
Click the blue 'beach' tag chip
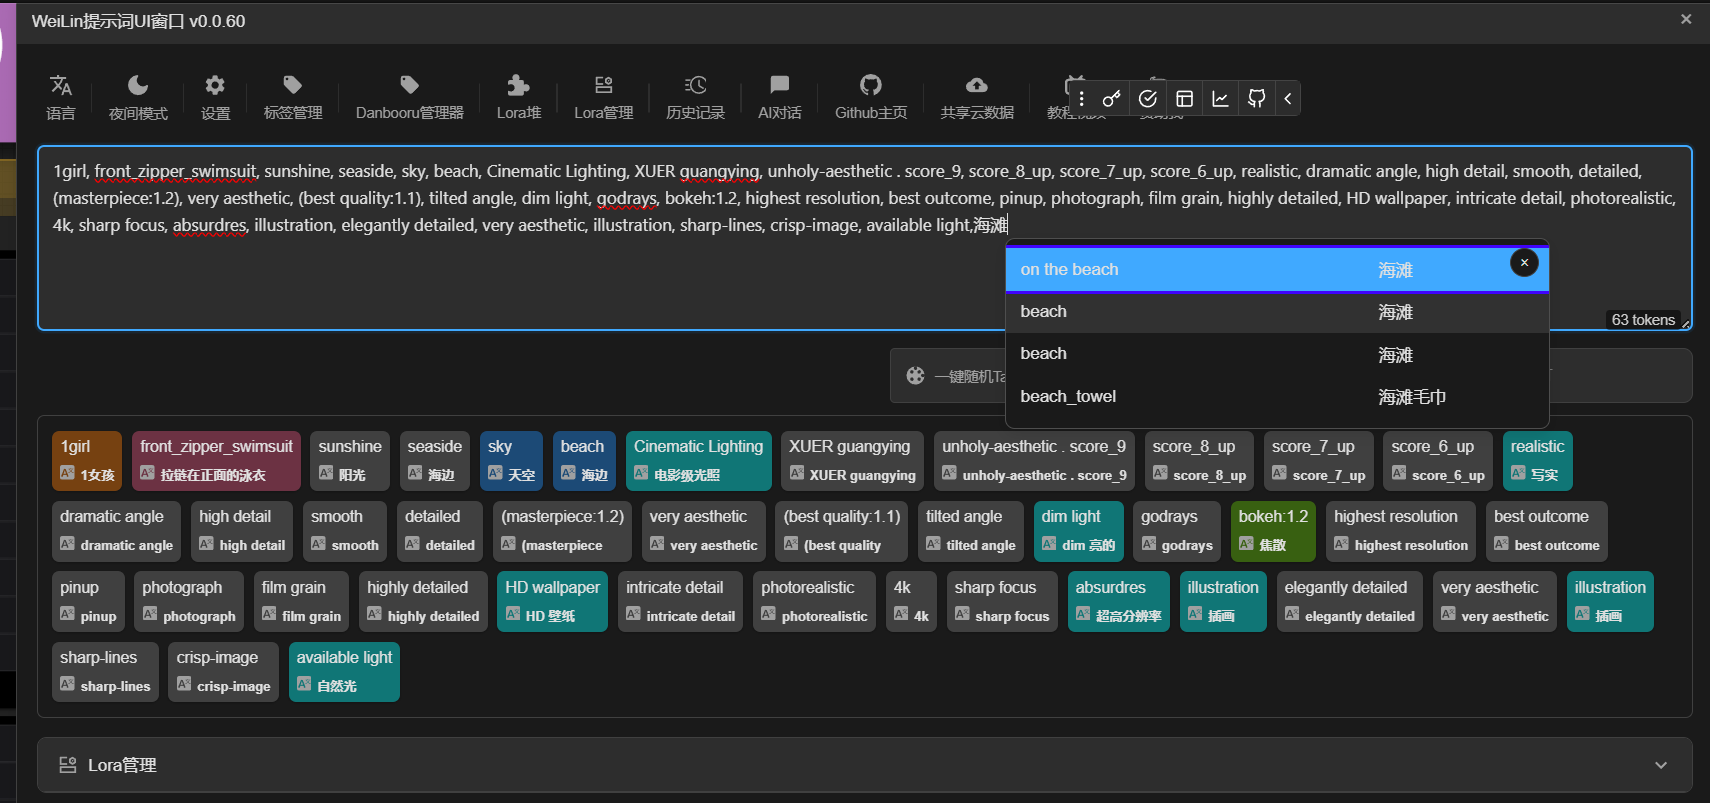click(x=584, y=460)
